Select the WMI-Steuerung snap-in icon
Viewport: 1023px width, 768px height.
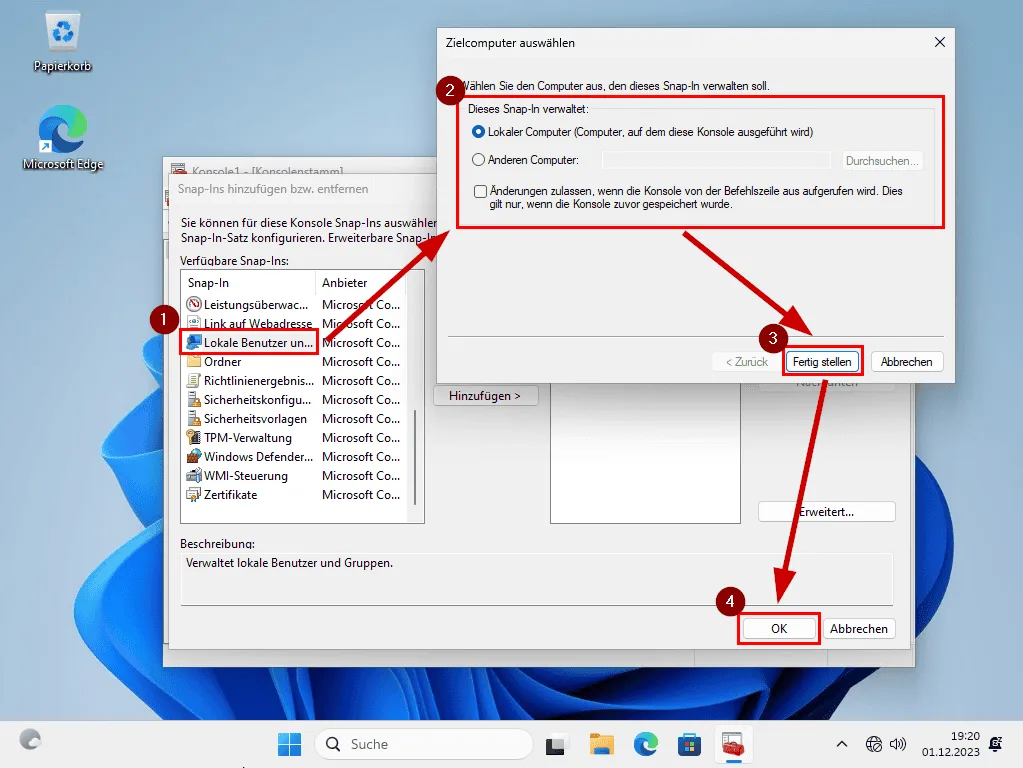click(194, 476)
